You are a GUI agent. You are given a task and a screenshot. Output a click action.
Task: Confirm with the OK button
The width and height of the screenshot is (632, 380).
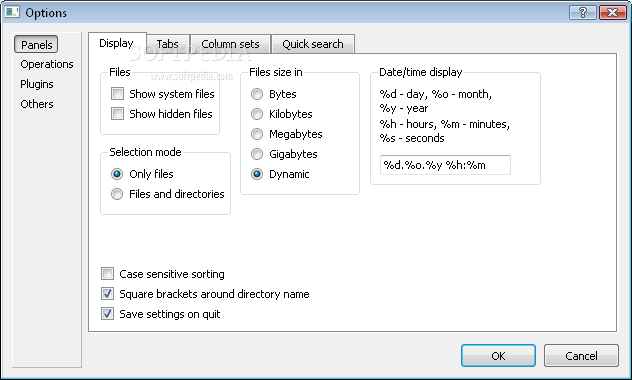point(498,355)
